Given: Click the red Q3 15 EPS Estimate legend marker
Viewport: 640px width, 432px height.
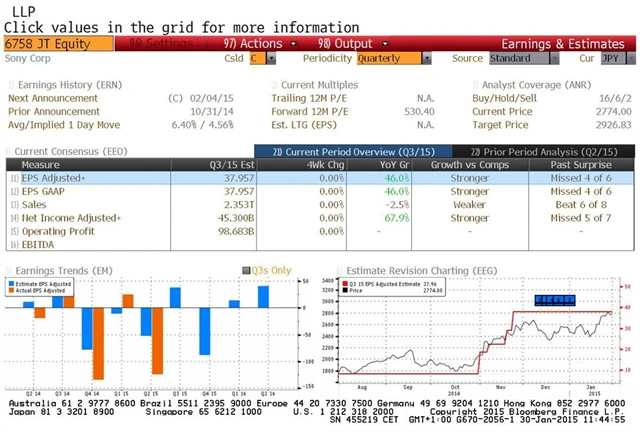Looking at the screenshot, I should point(345,283).
